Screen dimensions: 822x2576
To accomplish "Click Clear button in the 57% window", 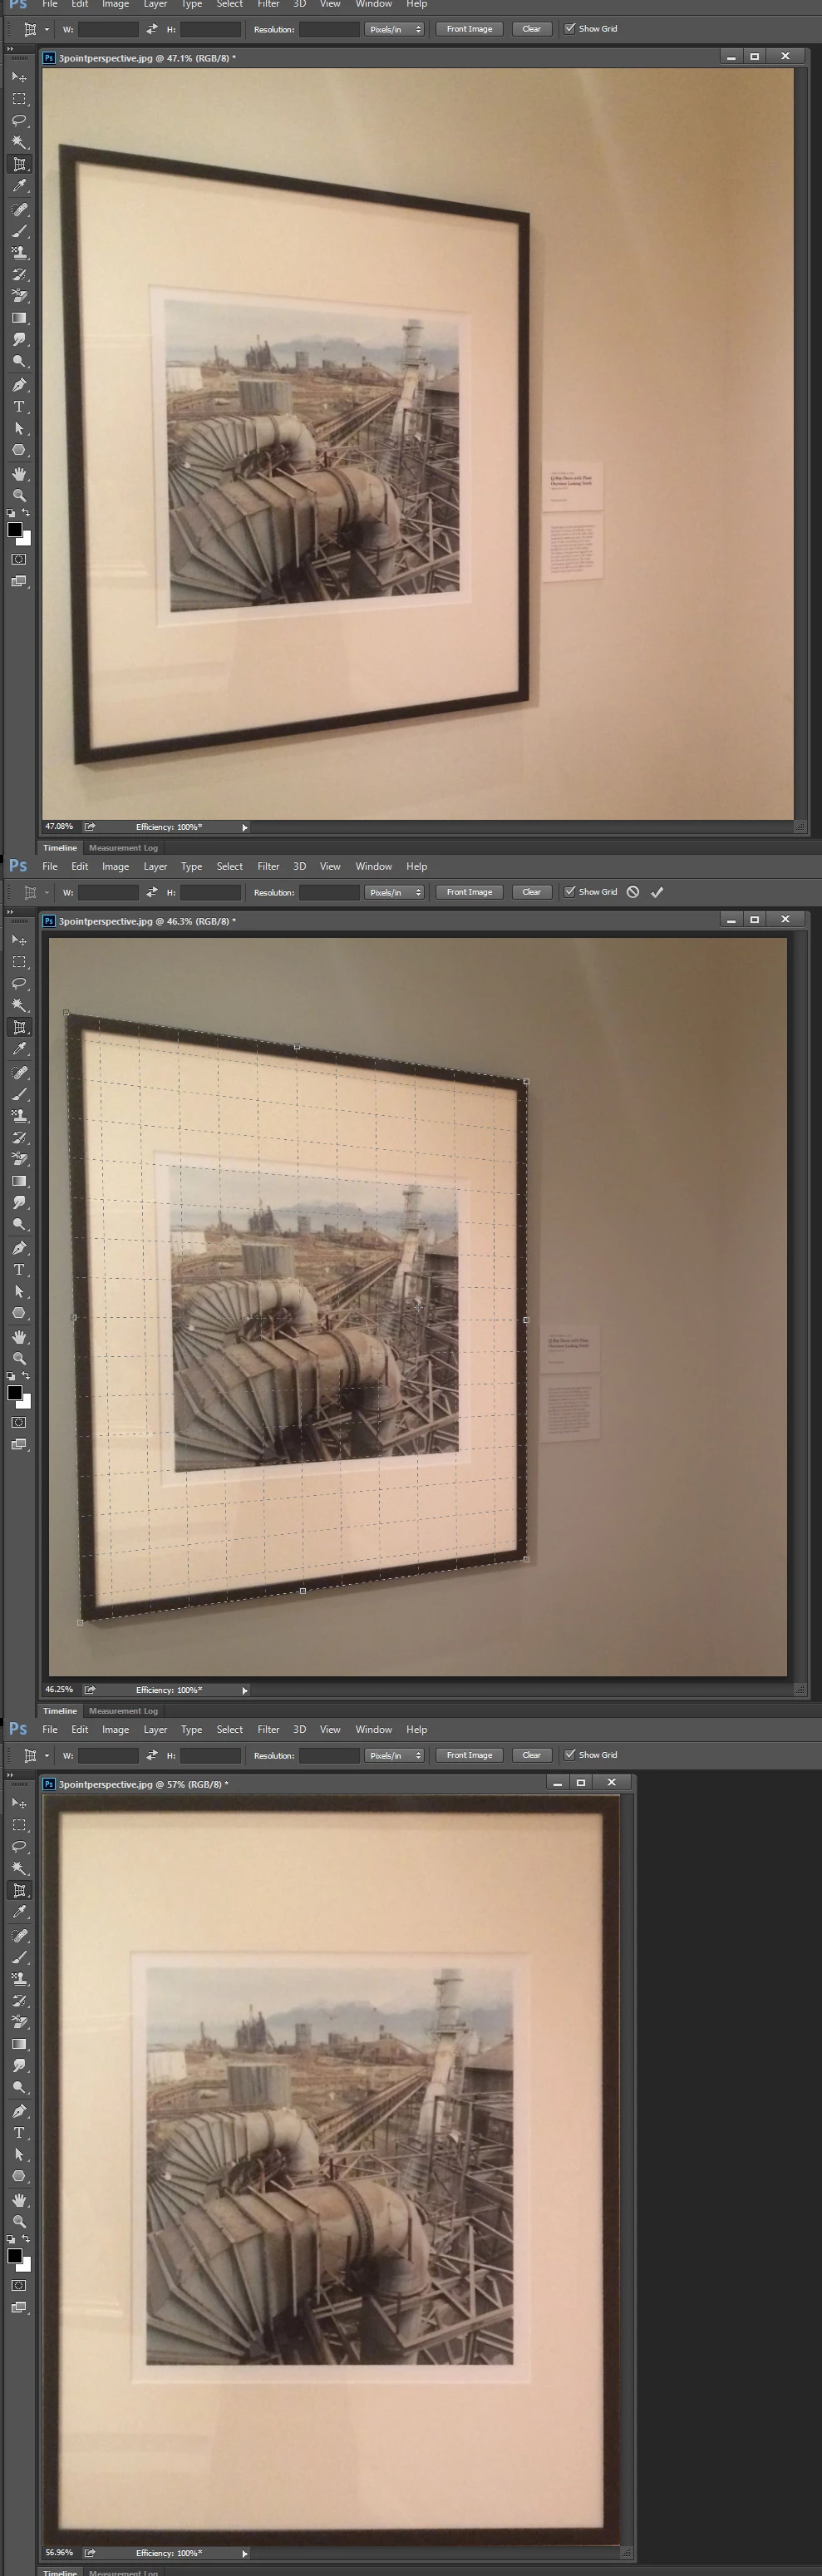I will pos(531,1755).
